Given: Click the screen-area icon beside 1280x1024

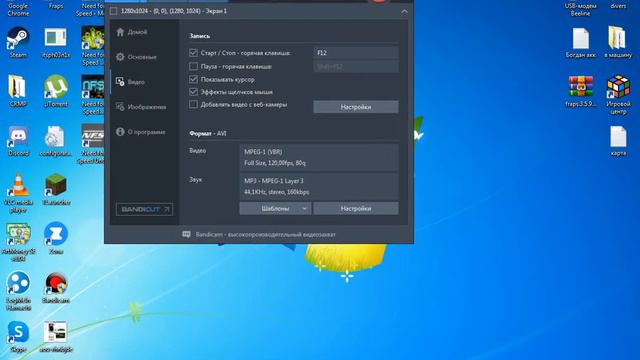Looking at the screenshot, I should [113, 11].
